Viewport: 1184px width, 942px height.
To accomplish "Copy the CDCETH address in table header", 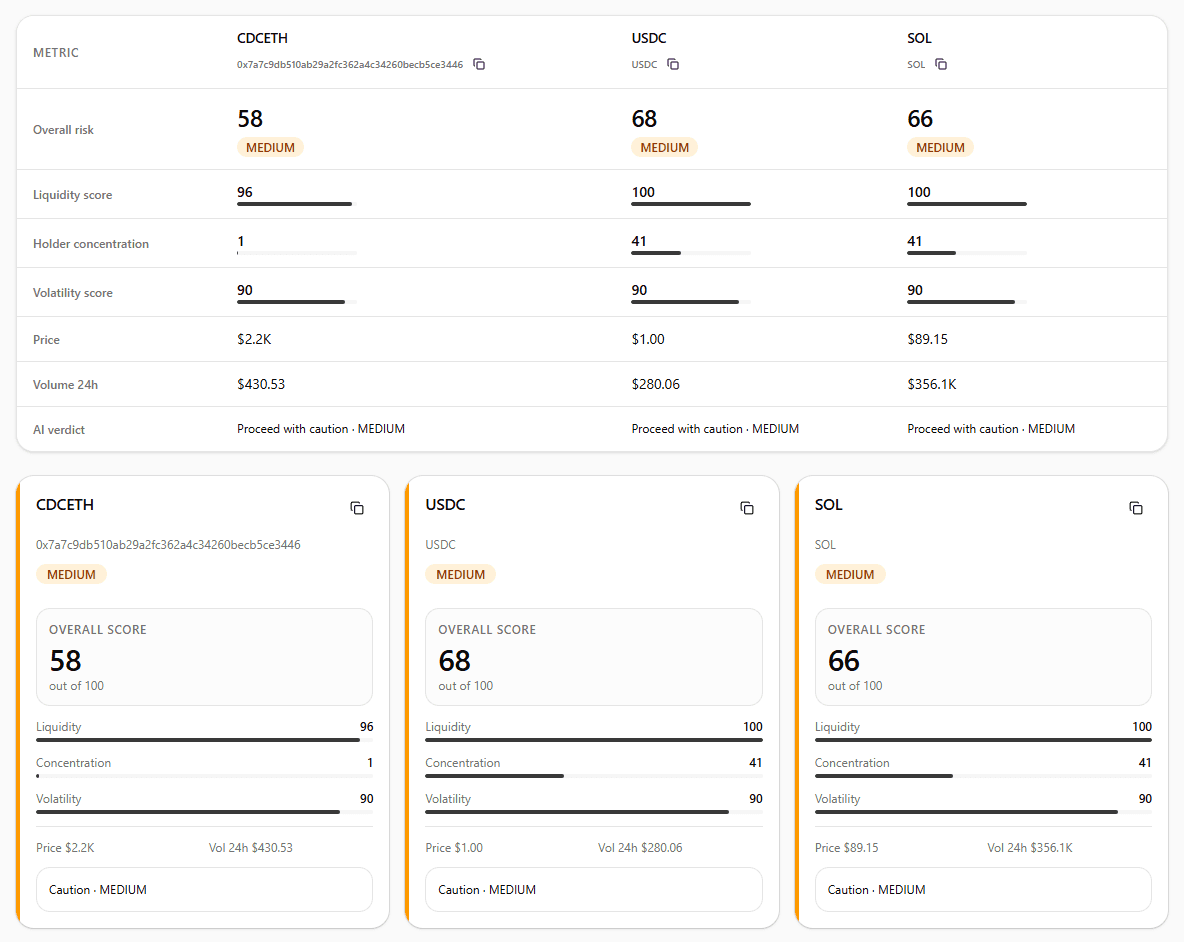I will coord(479,64).
